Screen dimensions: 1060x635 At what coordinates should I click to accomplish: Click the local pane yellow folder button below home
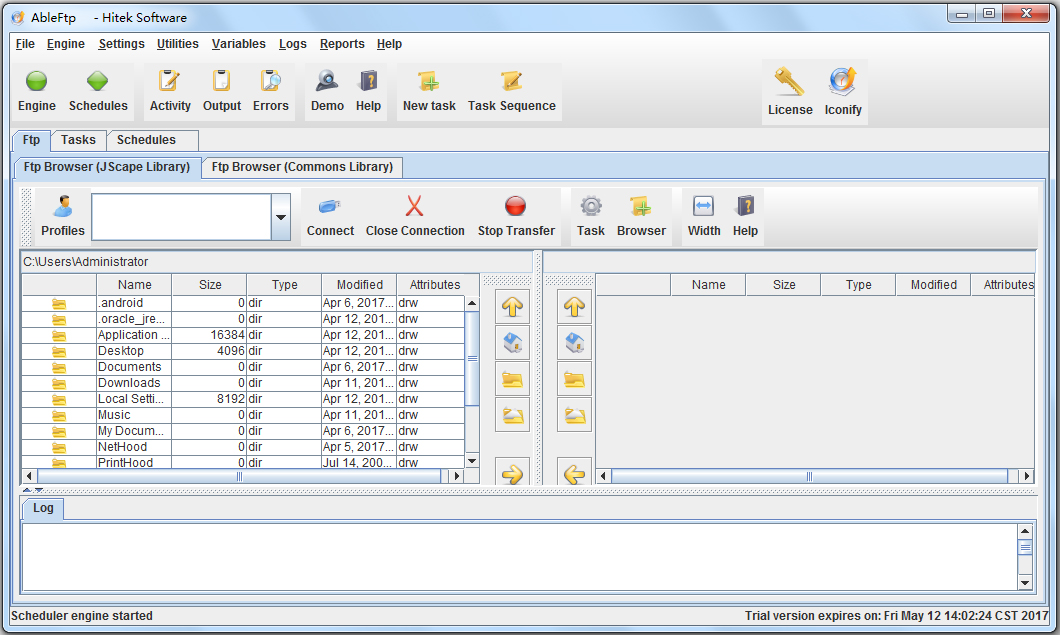point(512,379)
